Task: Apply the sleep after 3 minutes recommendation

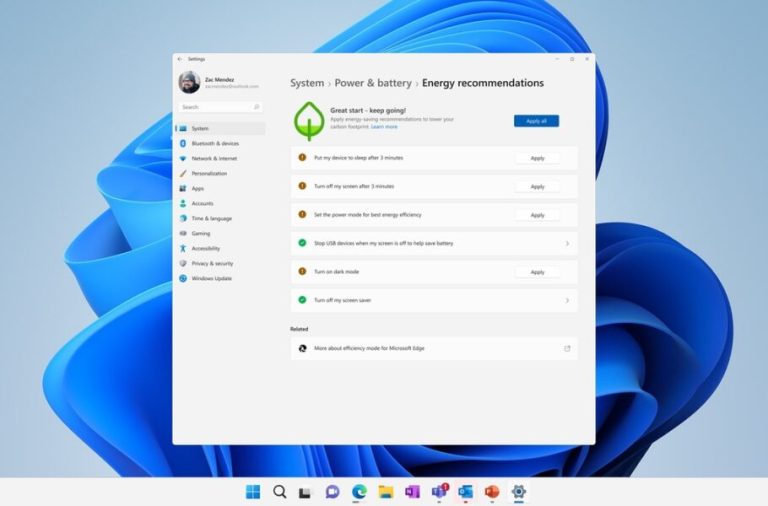Action: click(x=537, y=158)
